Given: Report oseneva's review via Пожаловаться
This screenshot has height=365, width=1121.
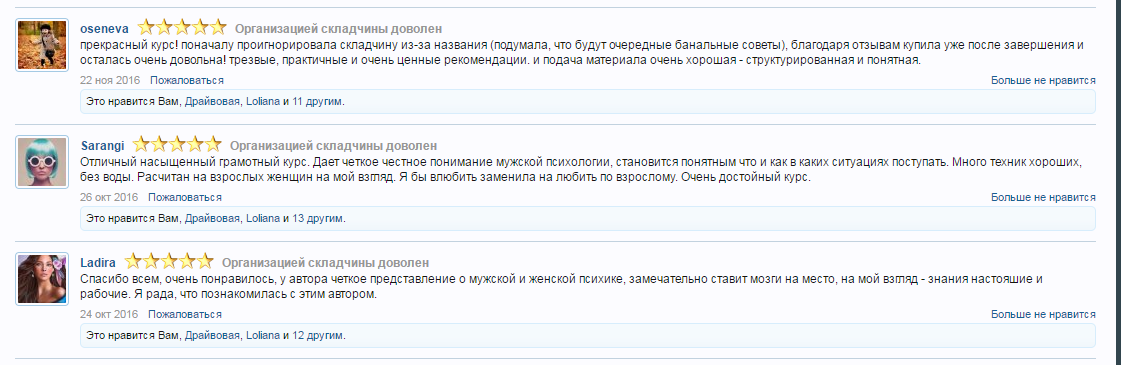Looking at the screenshot, I should 187,80.
